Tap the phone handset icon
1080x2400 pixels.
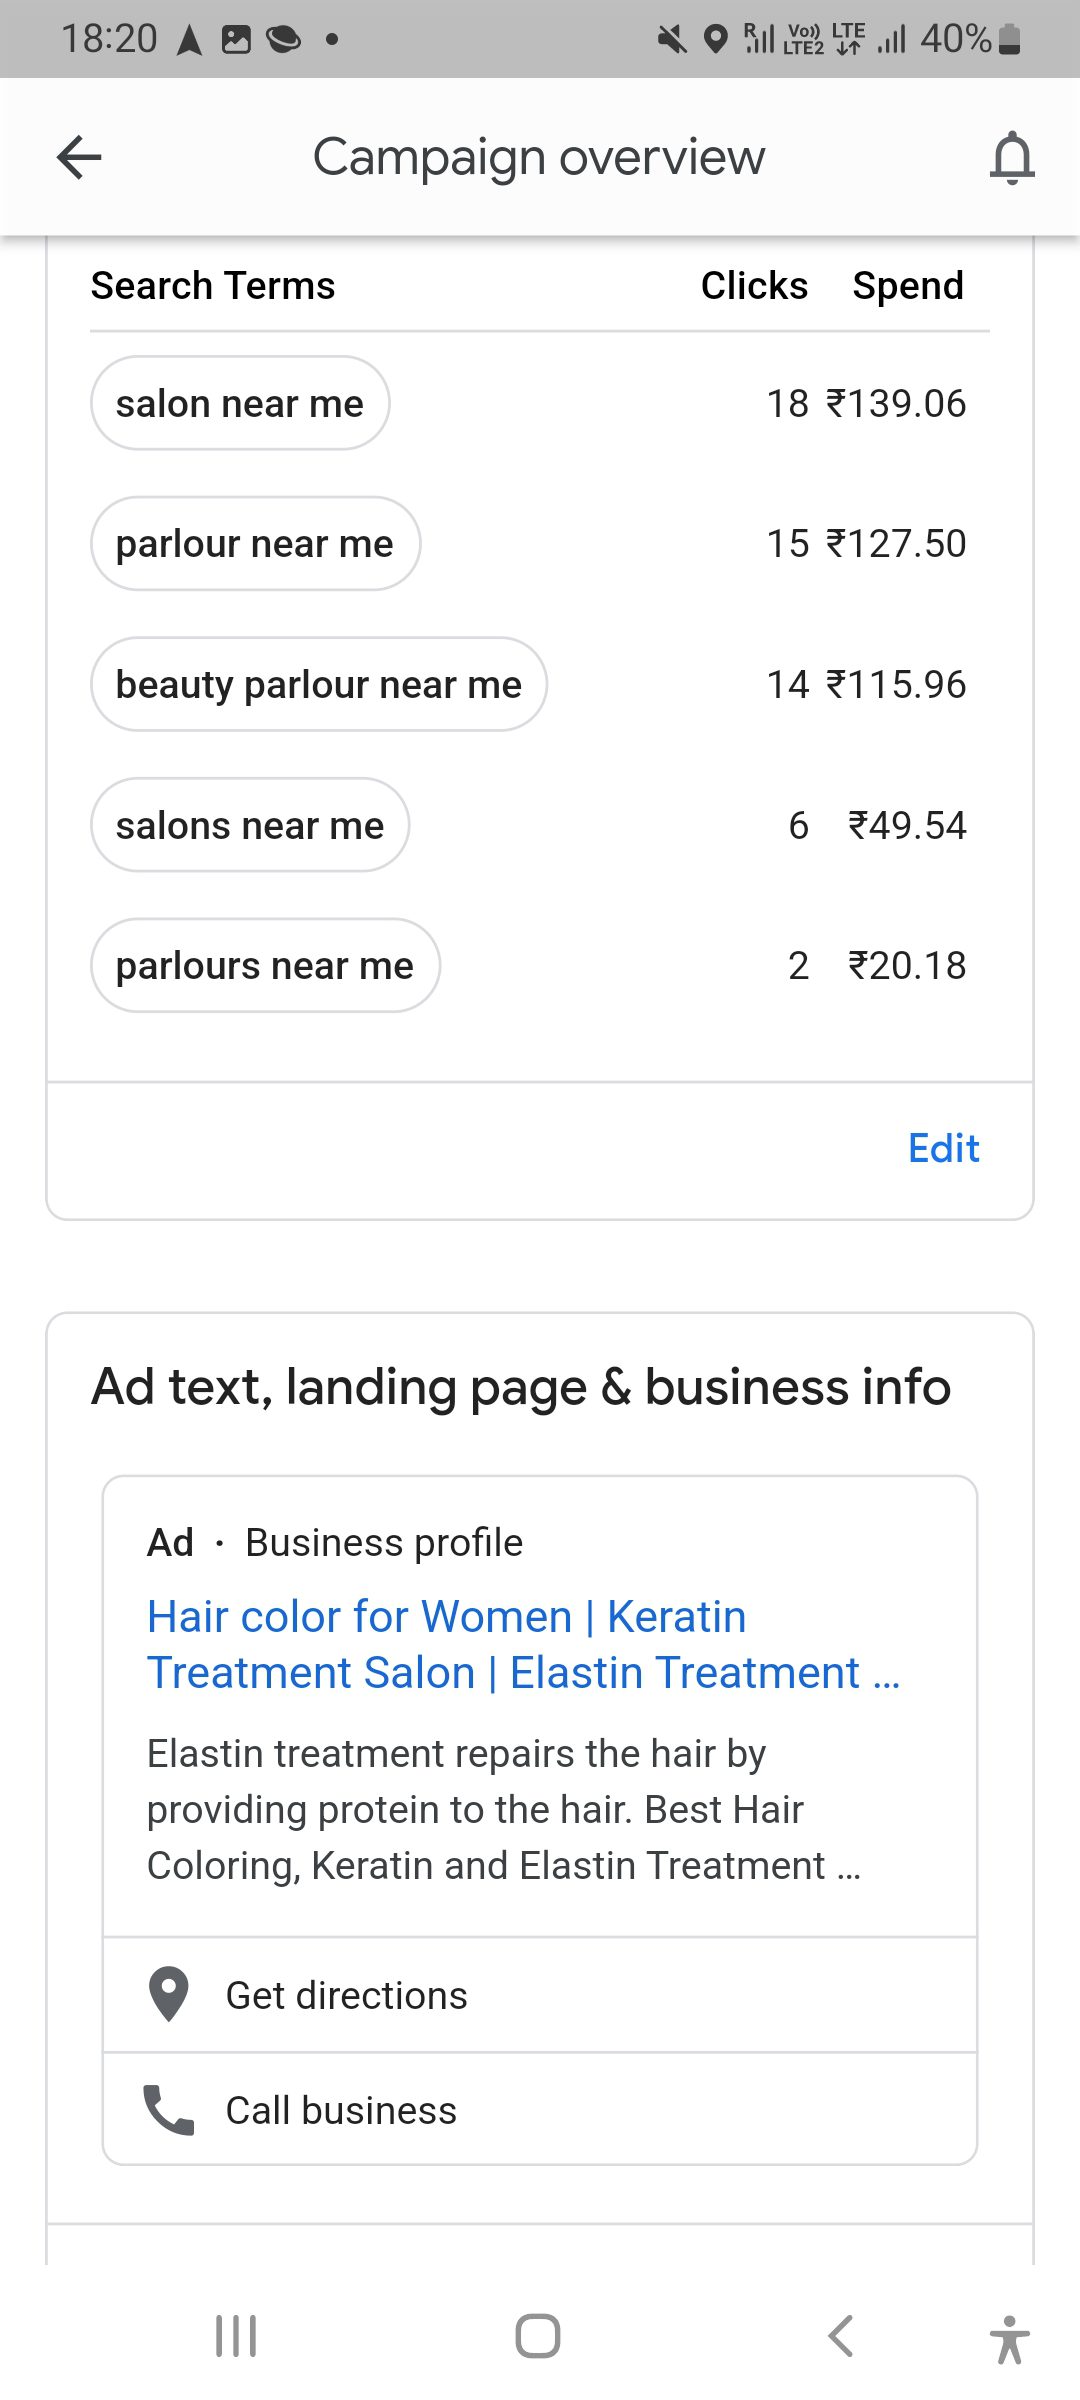168,2110
